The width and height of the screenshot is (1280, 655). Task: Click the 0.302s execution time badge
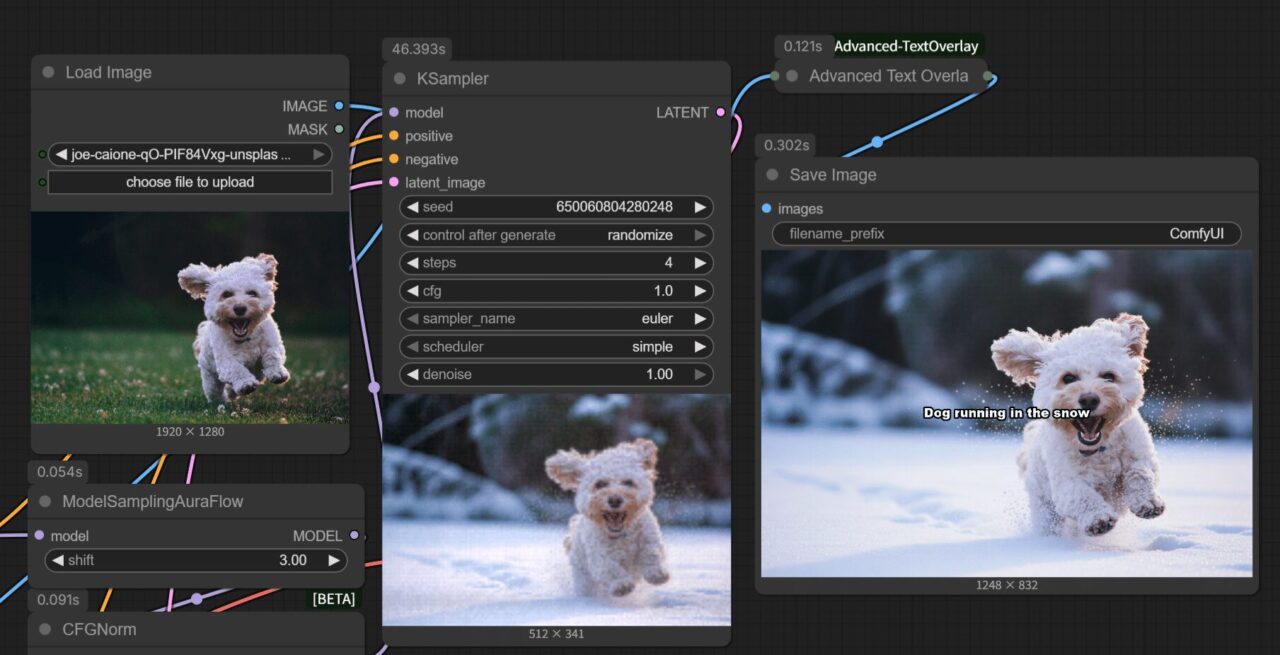click(x=786, y=145)
